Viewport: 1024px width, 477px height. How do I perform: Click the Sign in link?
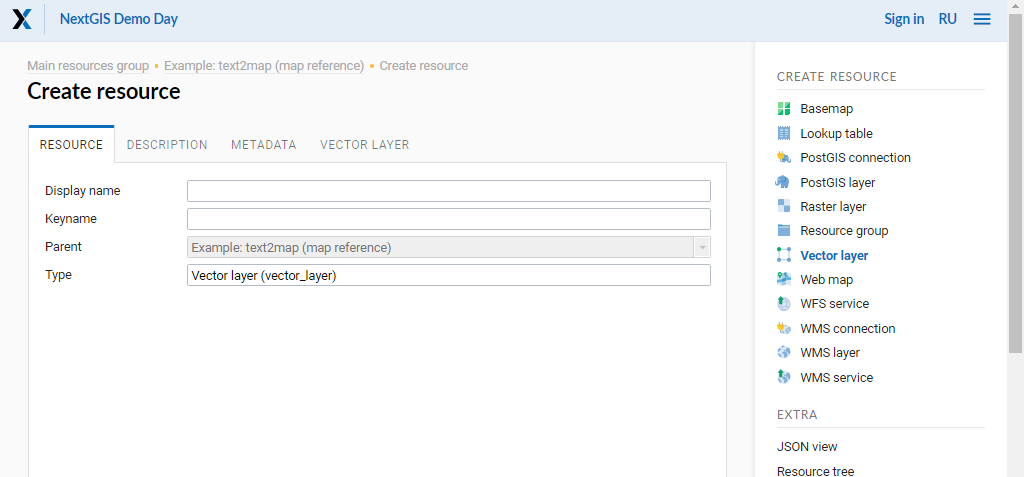click(904, 19)
